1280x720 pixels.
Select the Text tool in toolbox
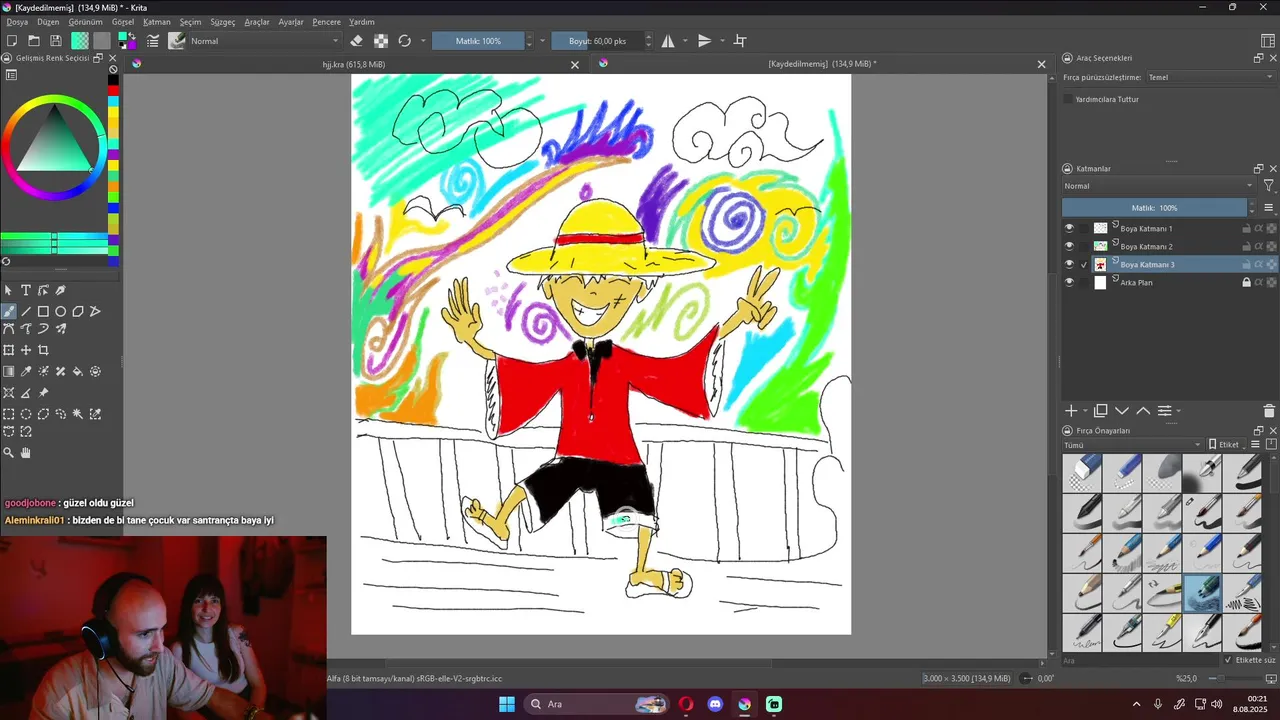(26, 290)
